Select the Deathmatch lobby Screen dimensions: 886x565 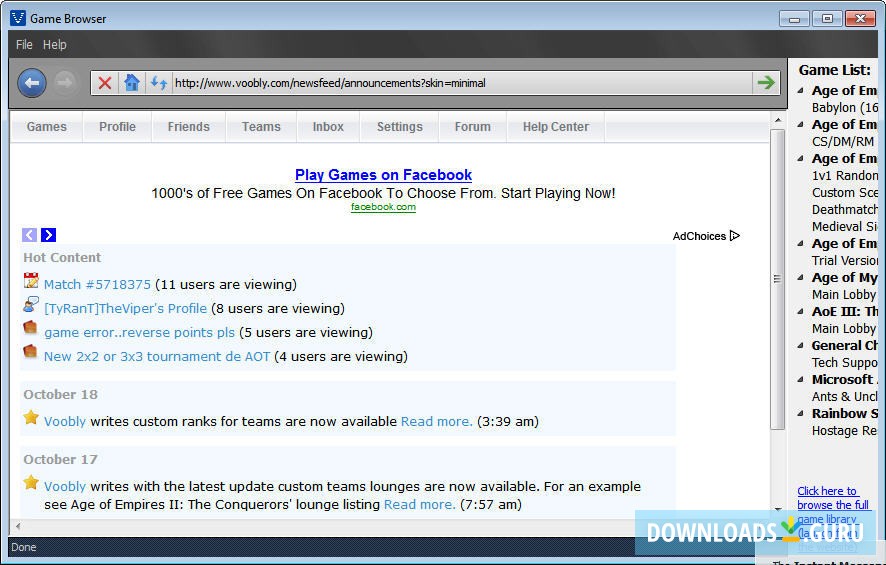click(x=844, y=210)
